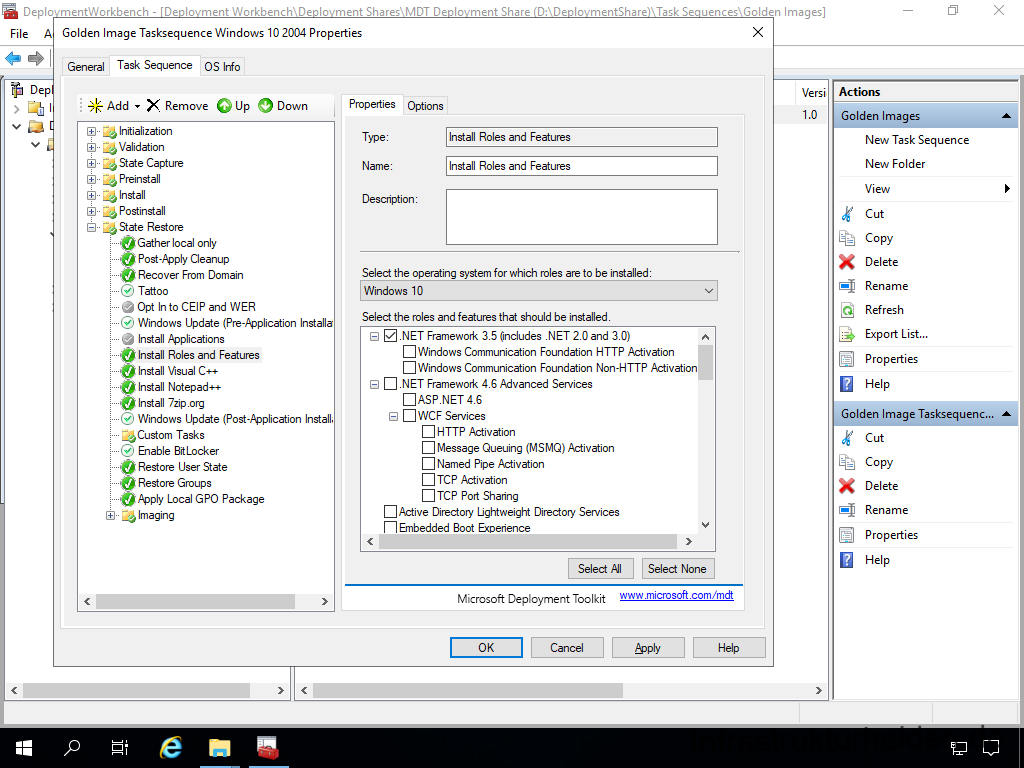Switch to the Options tab
This screenshot has height=768, width=1024.
click(x=425, y=106)
